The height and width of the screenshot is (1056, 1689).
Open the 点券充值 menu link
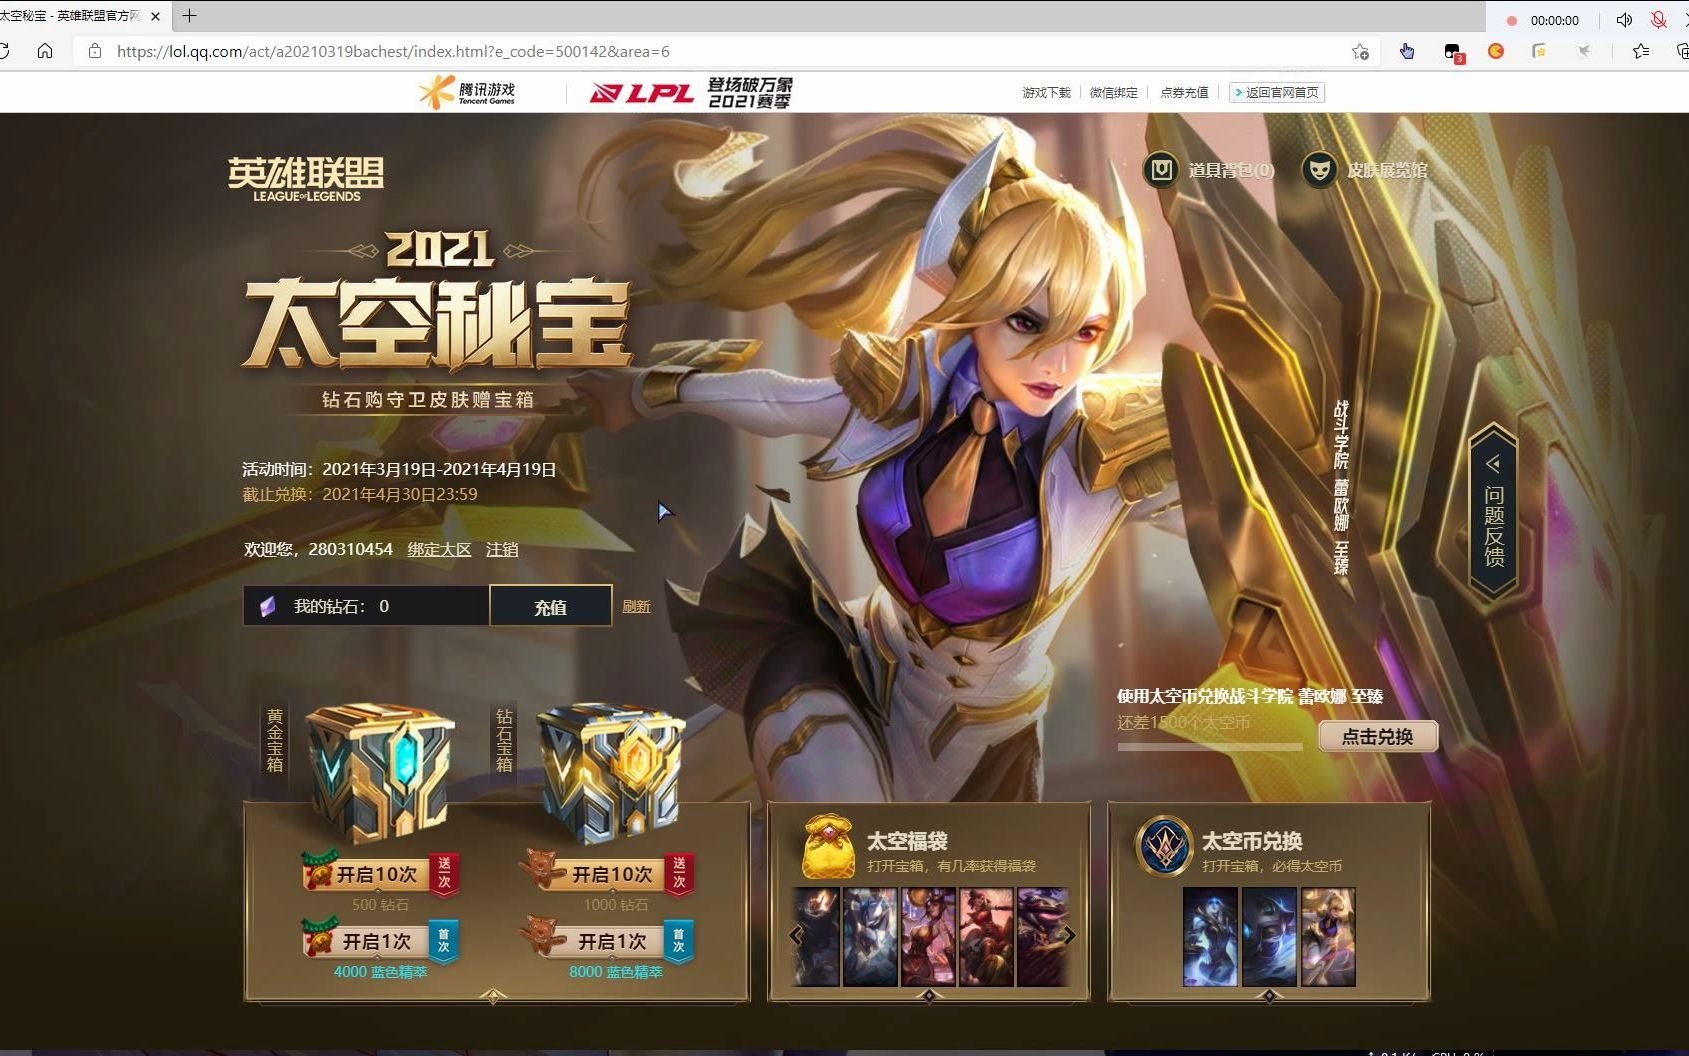(1184, 92)
